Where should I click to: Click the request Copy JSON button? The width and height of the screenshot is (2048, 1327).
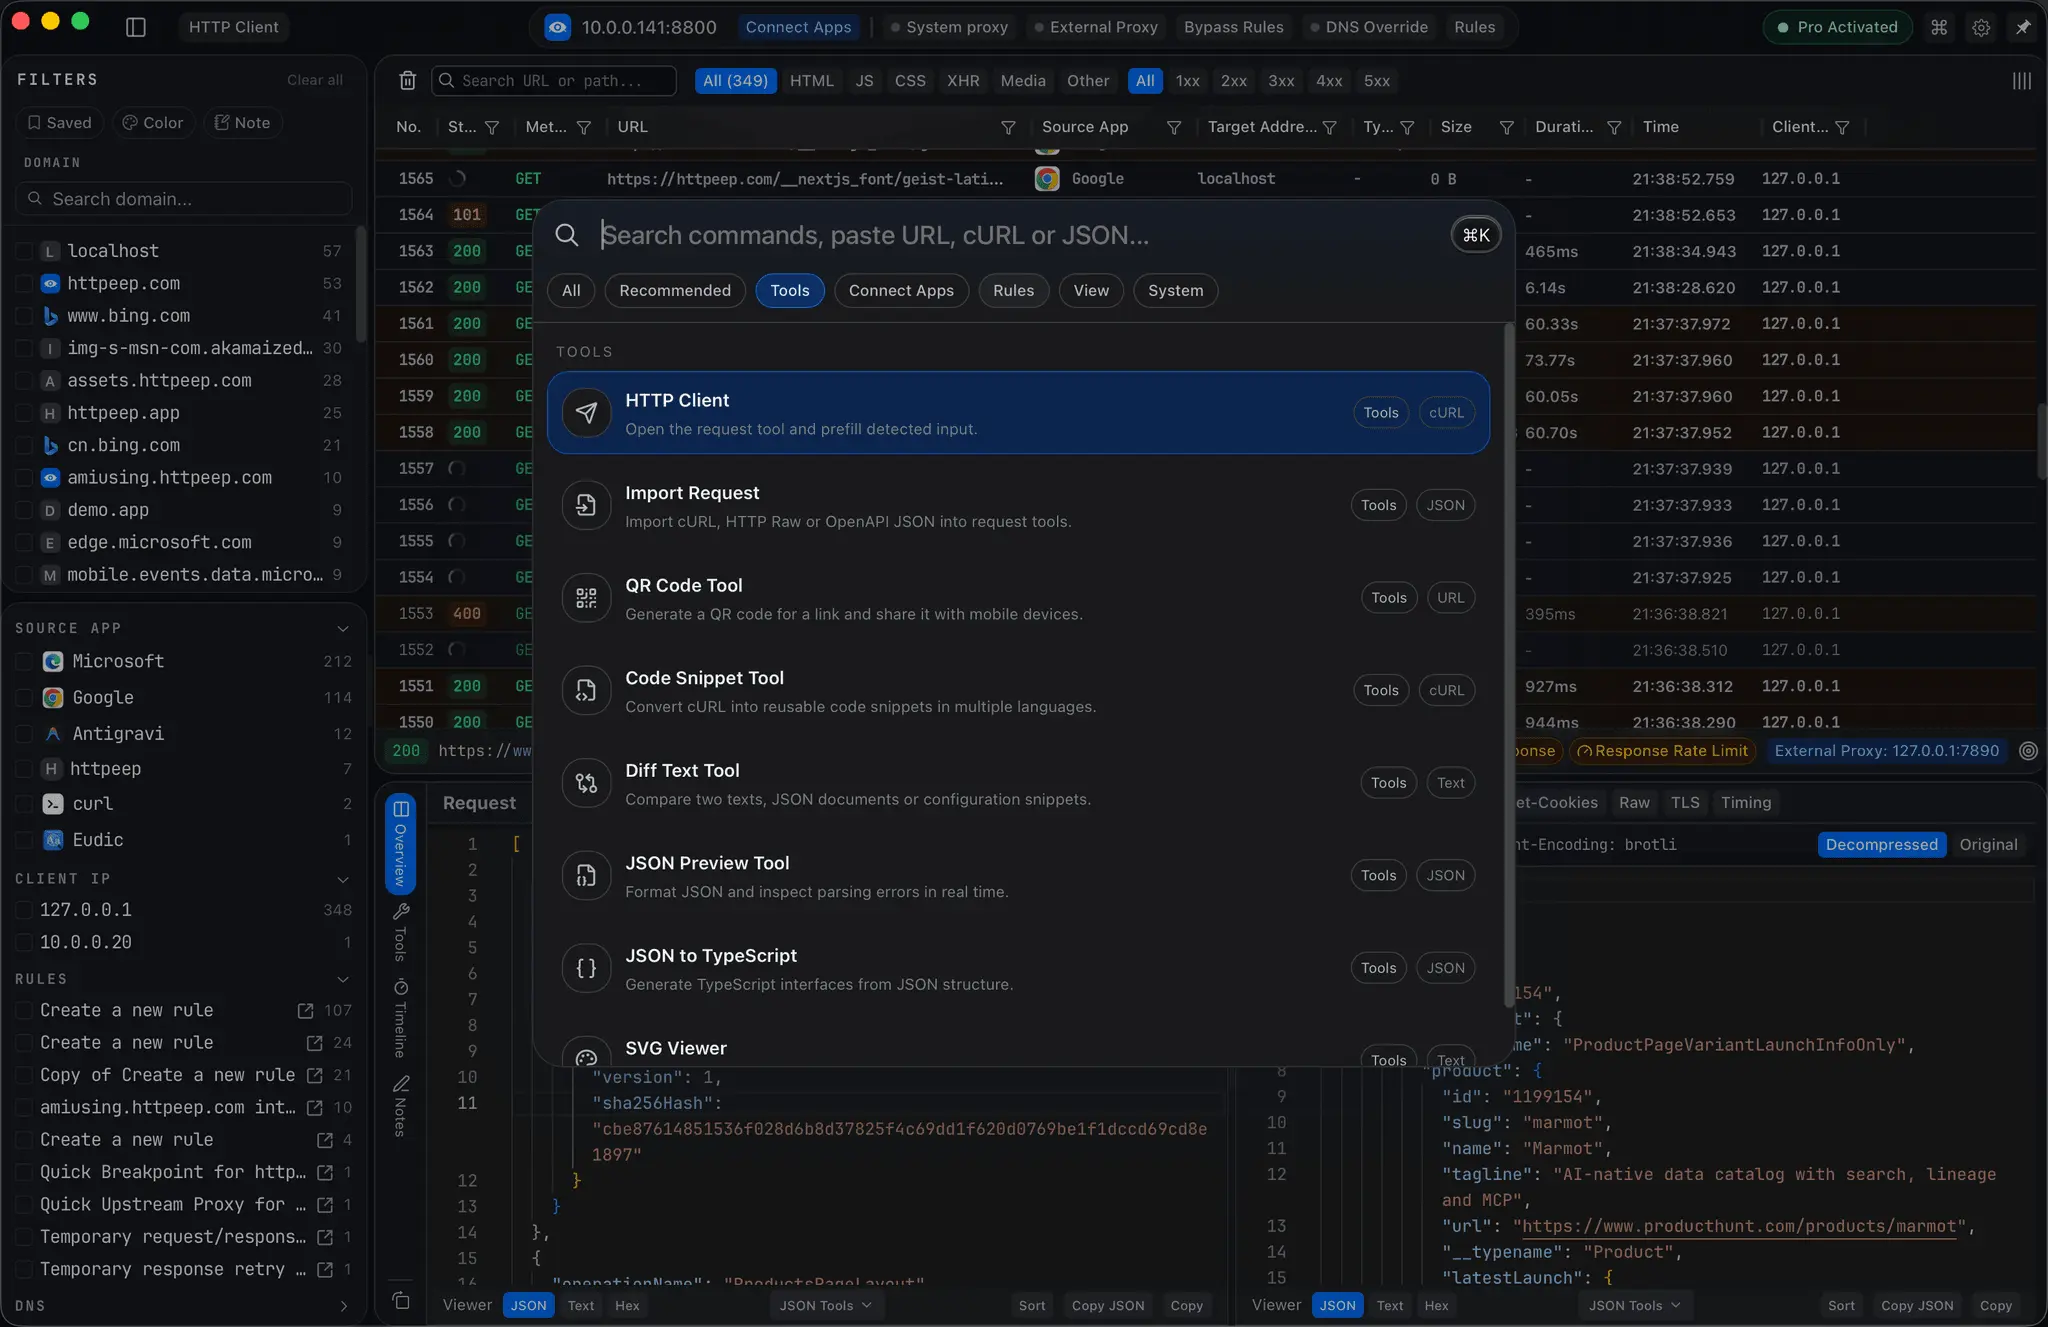[x=1108, y=1305]
